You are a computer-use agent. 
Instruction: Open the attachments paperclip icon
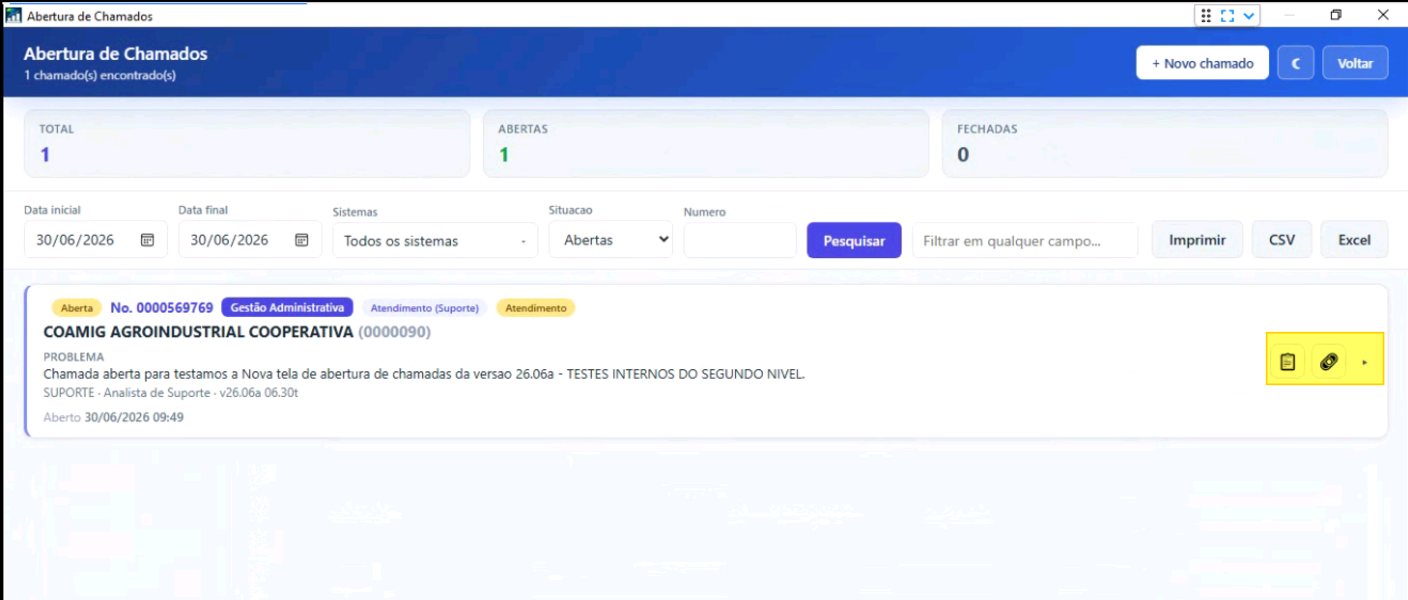1328,362
